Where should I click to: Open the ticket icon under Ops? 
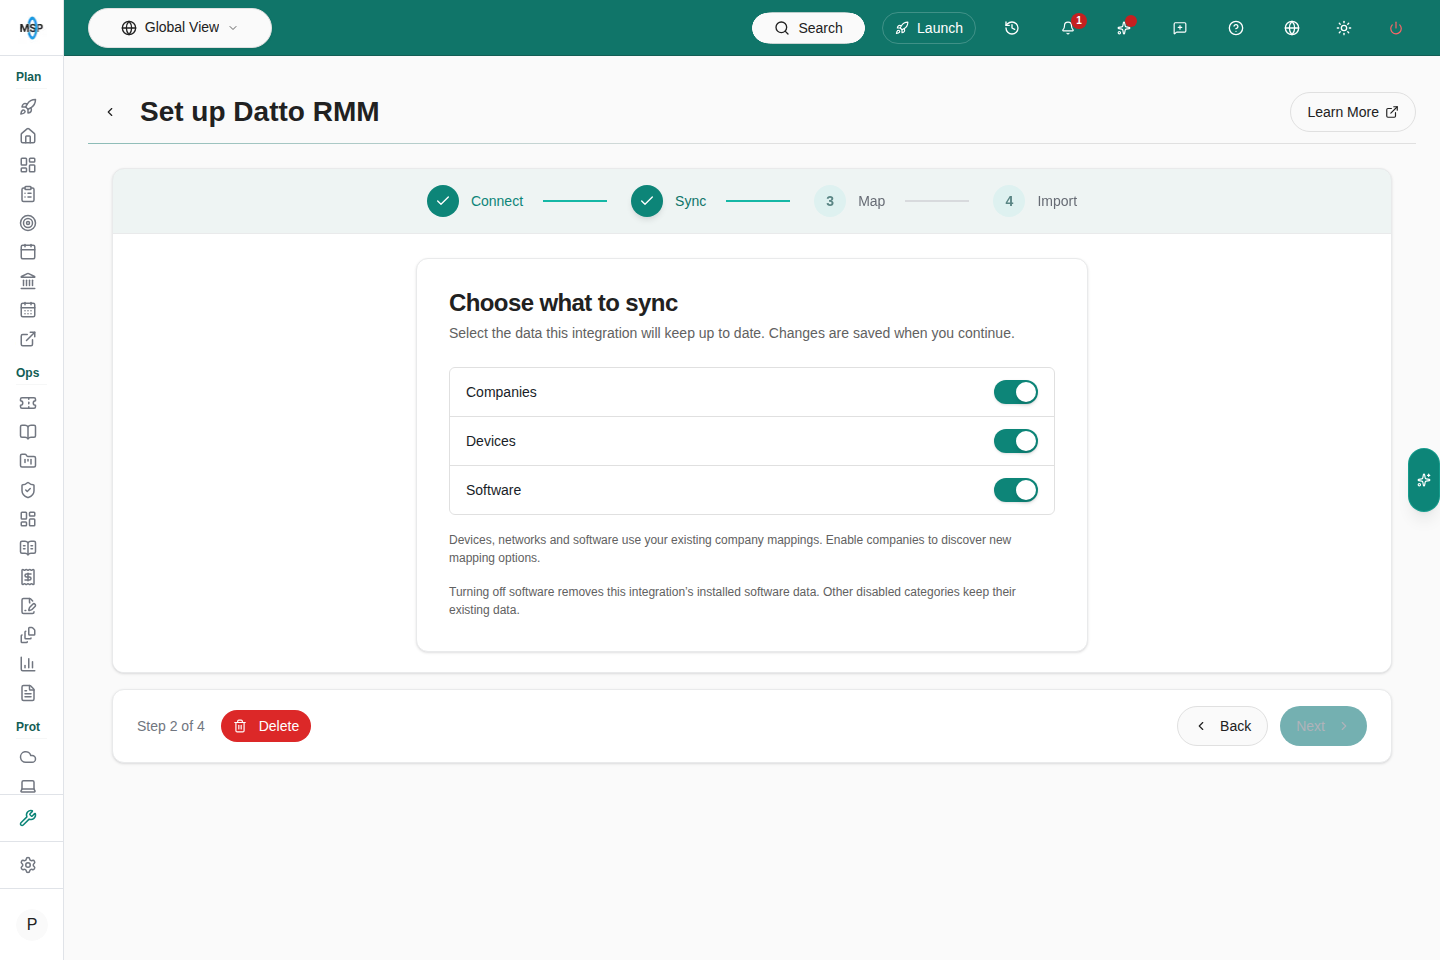tap(28, 403)
